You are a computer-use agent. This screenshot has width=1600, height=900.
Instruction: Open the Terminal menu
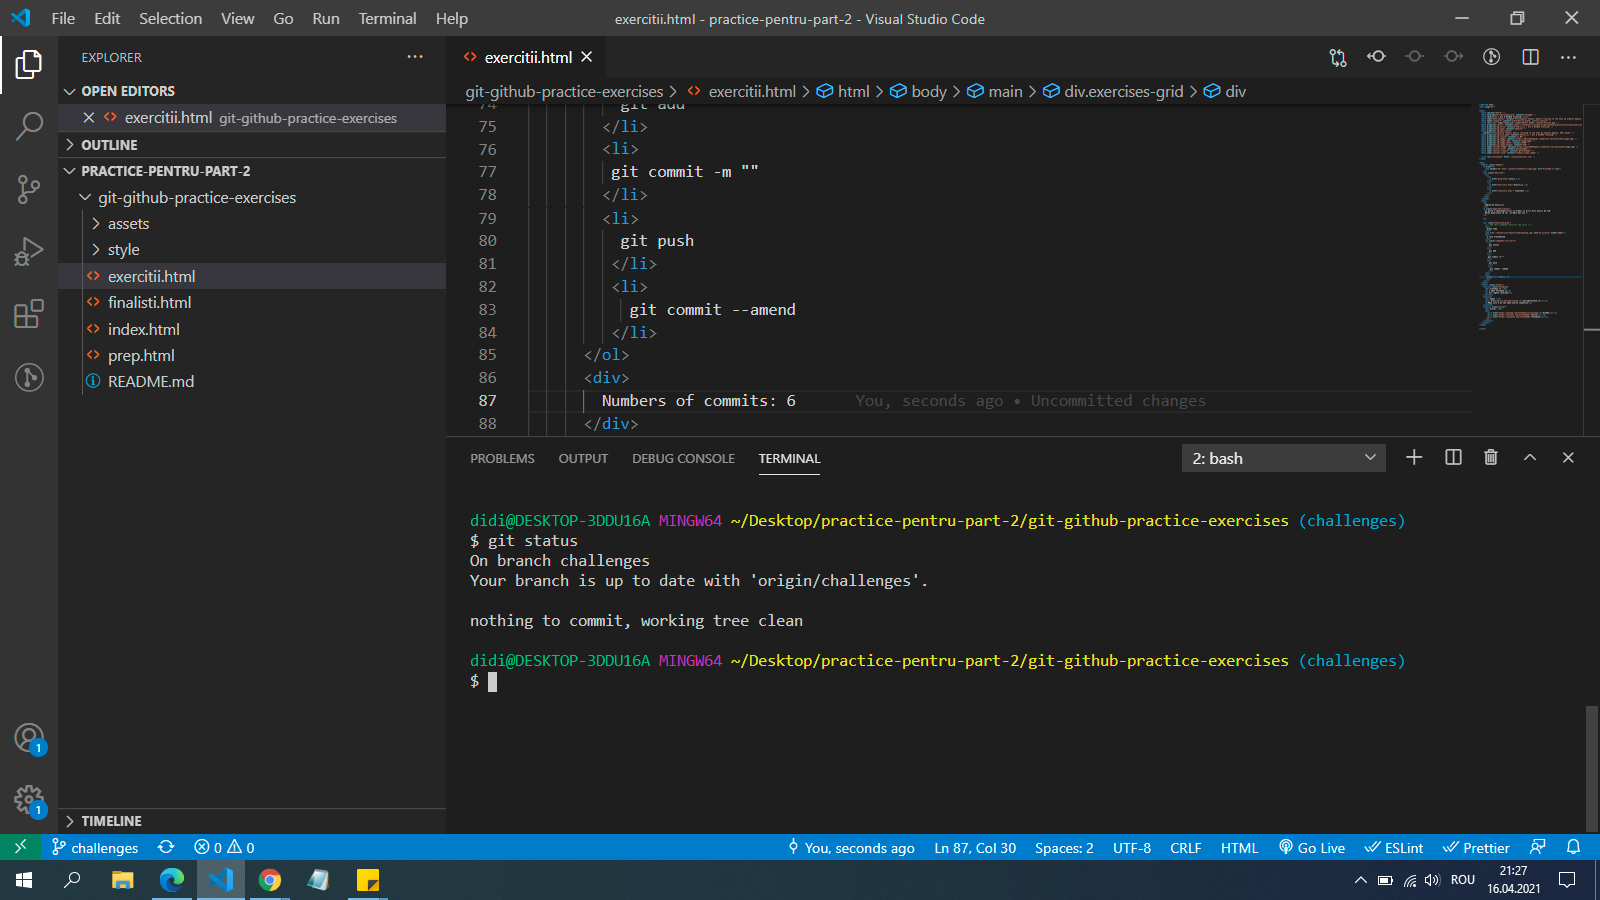click(387, 18)
